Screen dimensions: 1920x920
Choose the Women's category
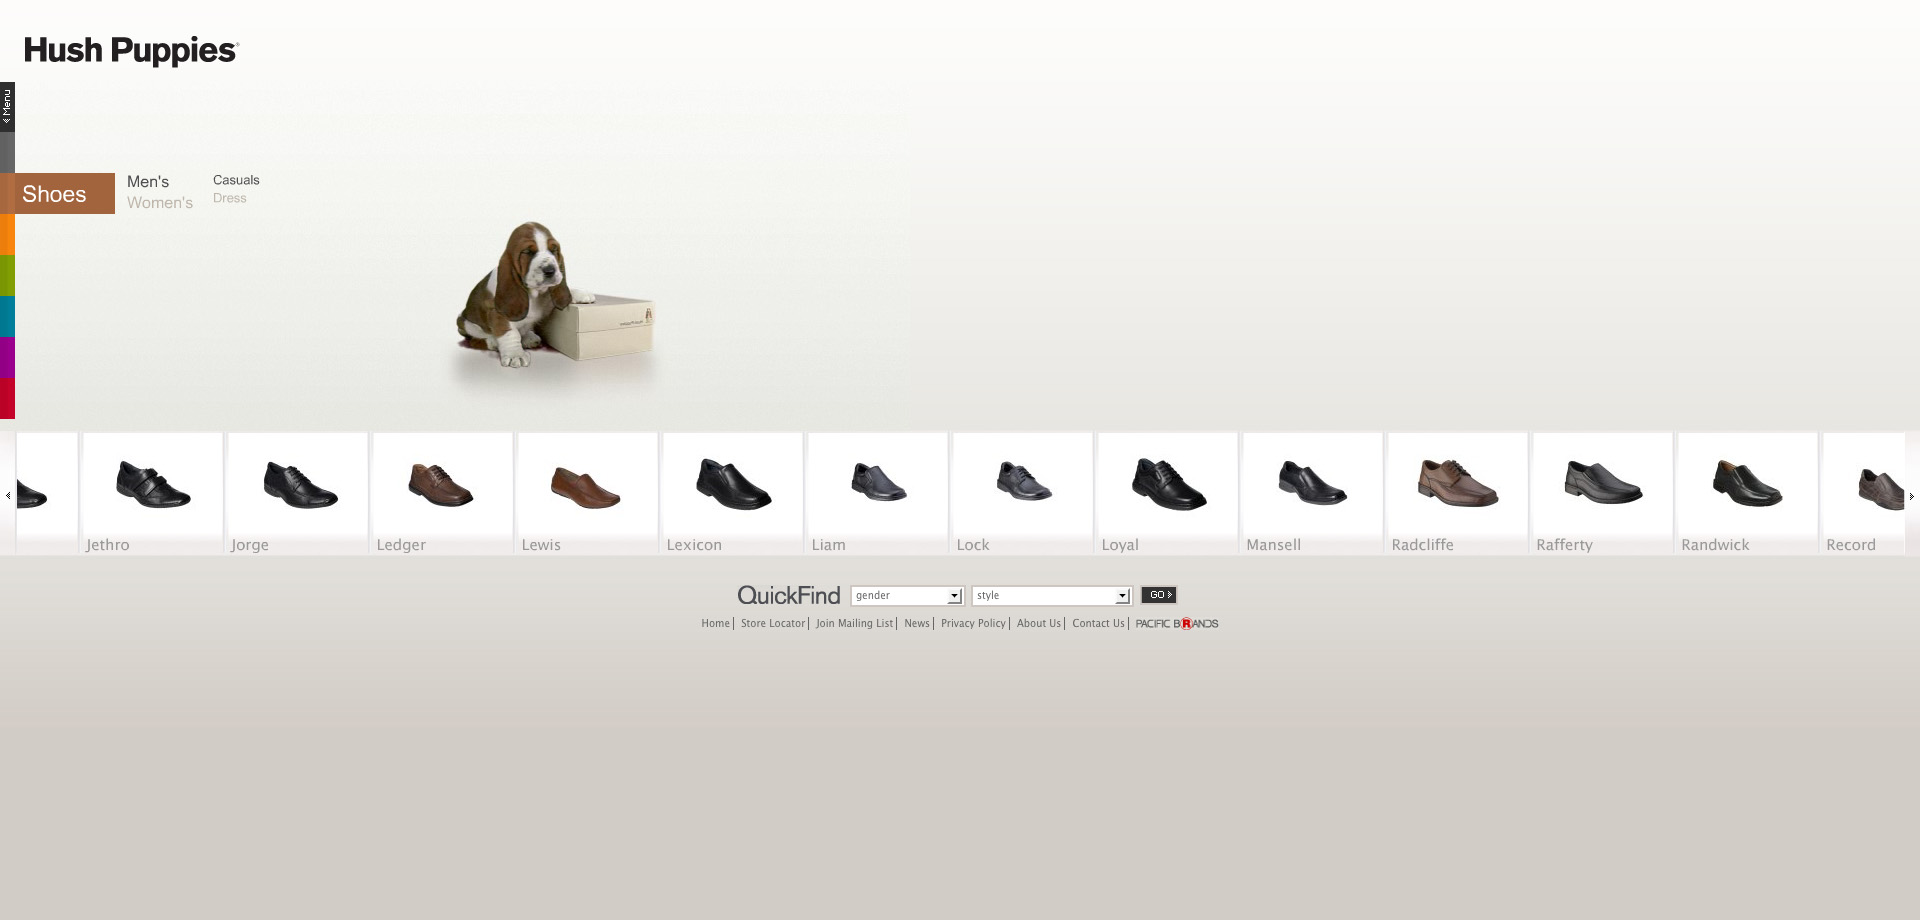coord(160,202)
